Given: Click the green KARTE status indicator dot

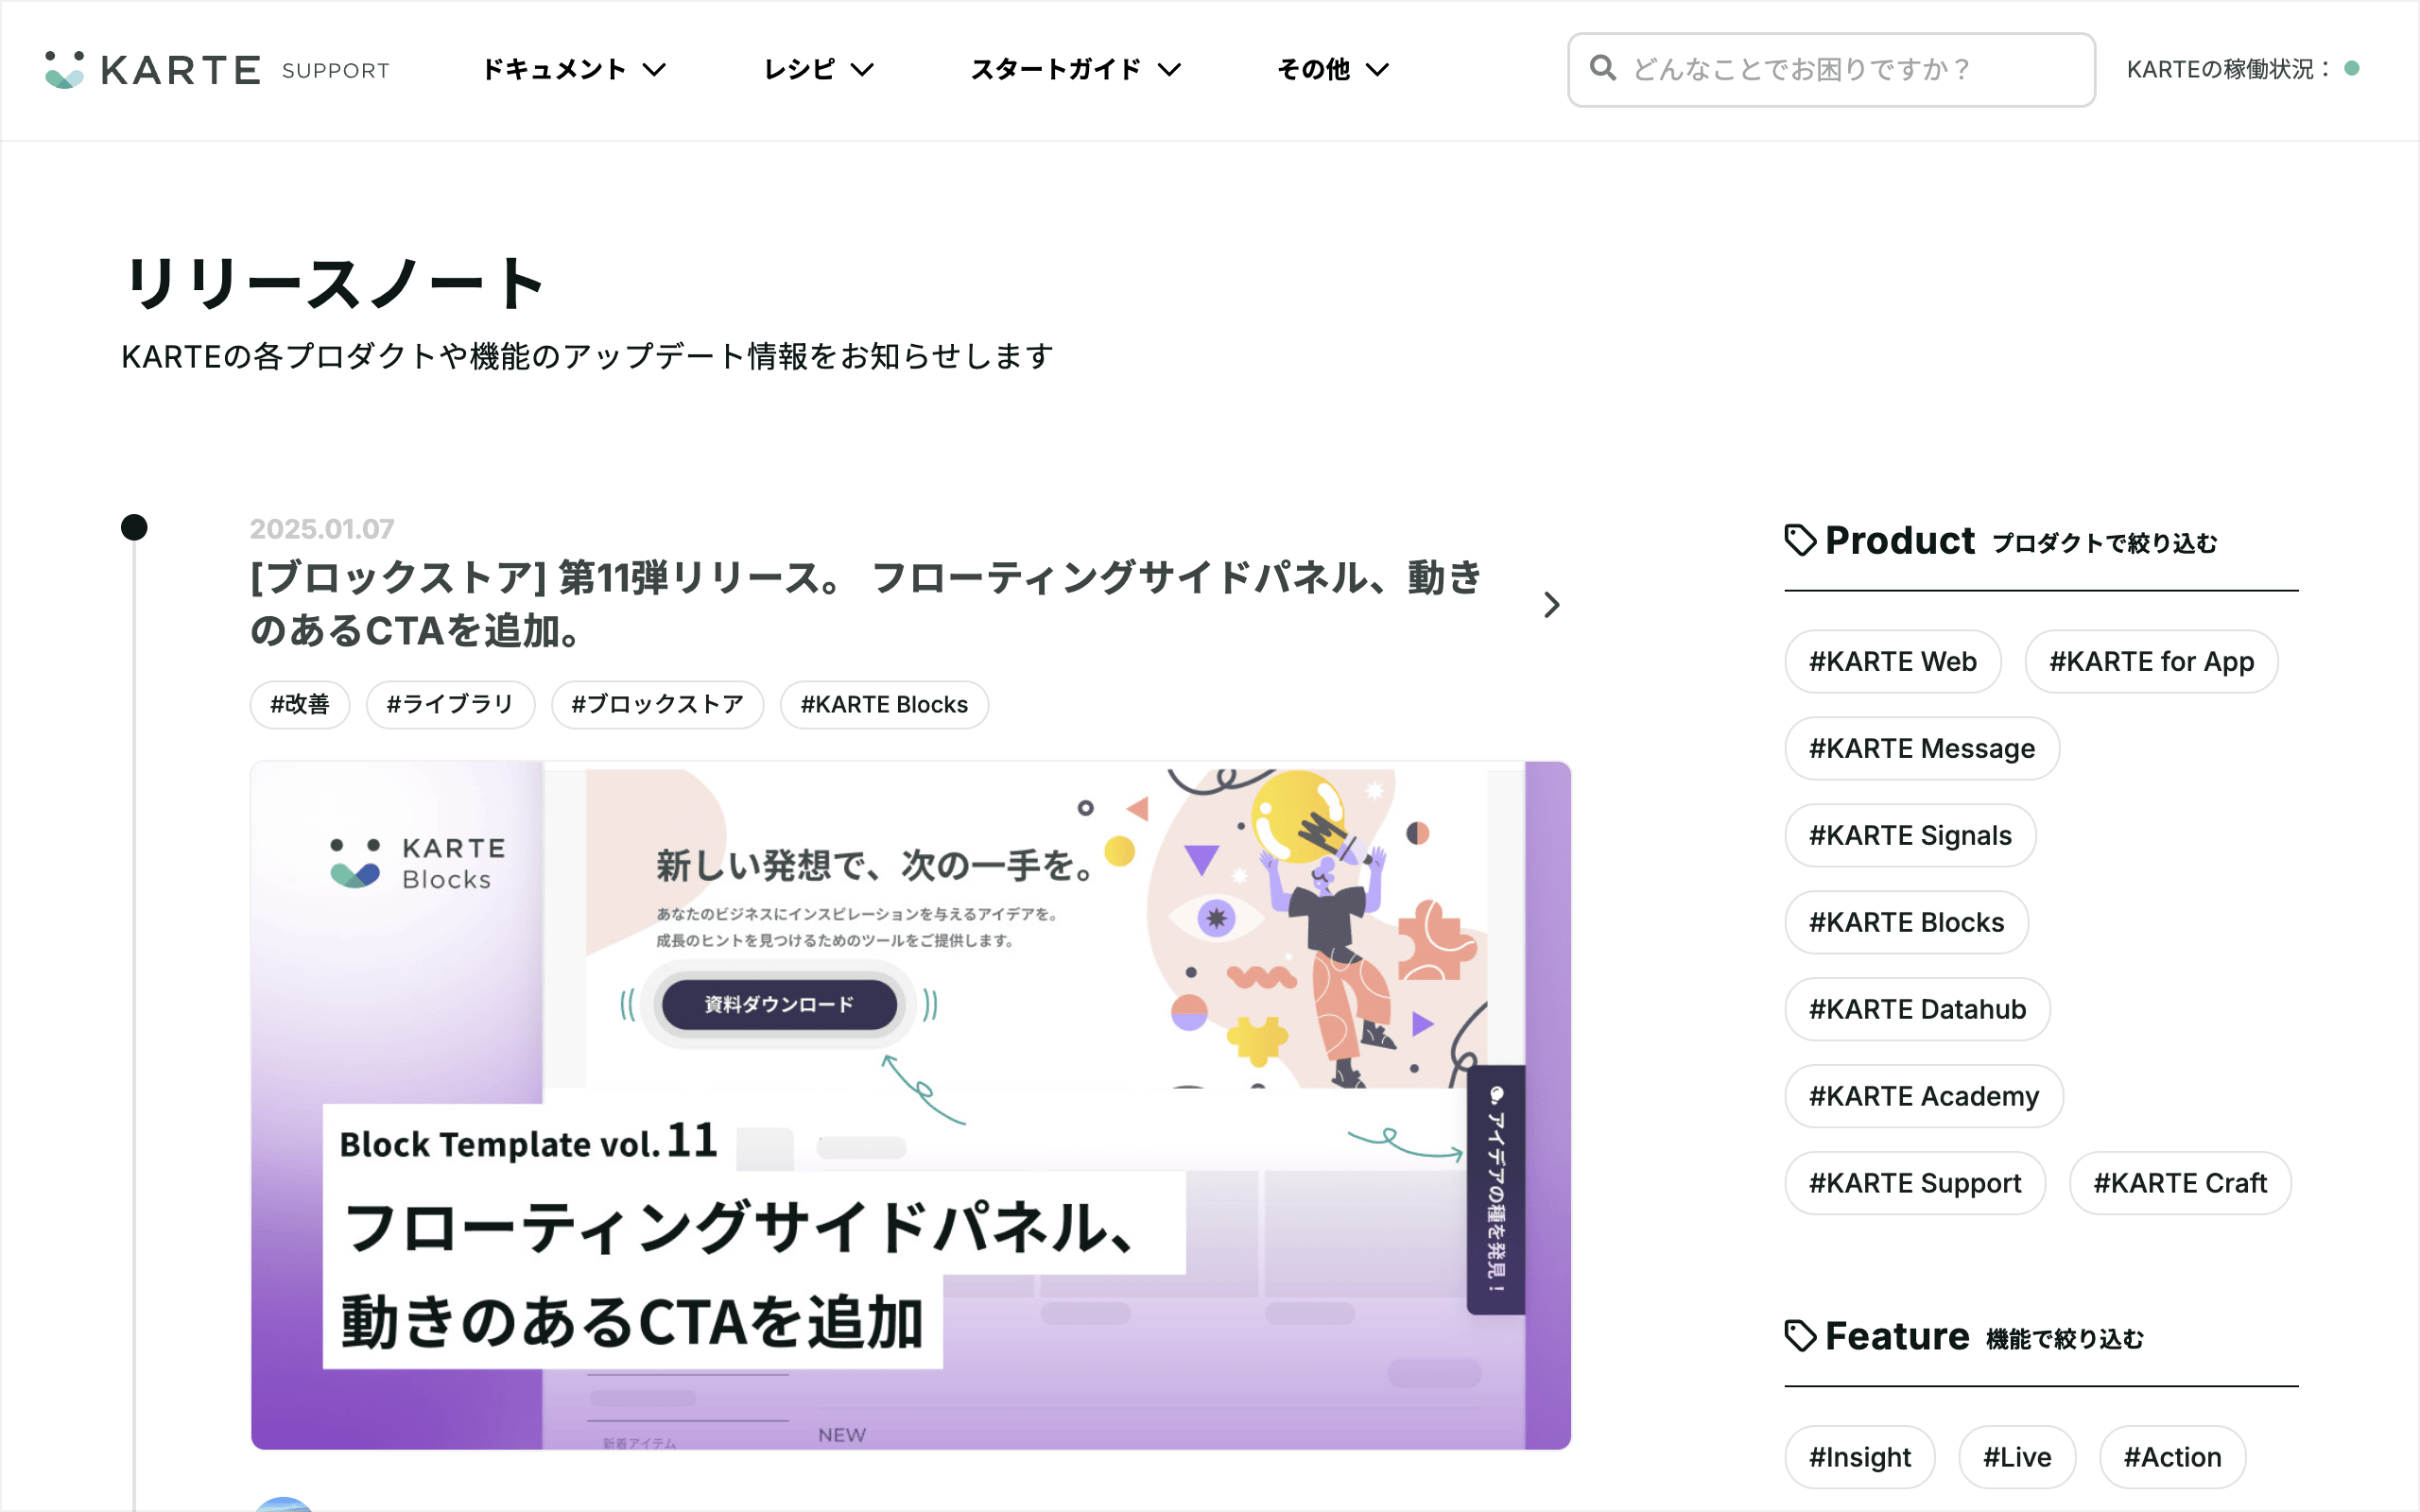Looking at the screenshot, I should coord(2352,68).
